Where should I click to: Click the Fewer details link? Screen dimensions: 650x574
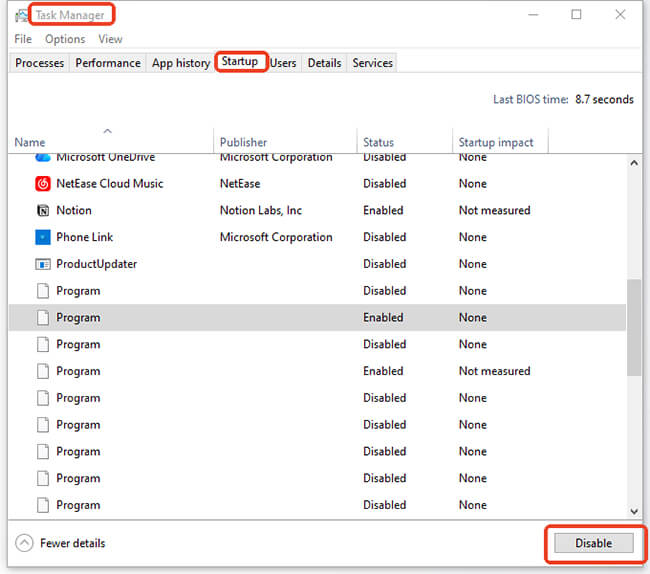pyautogui.click(x=73, y=543)
